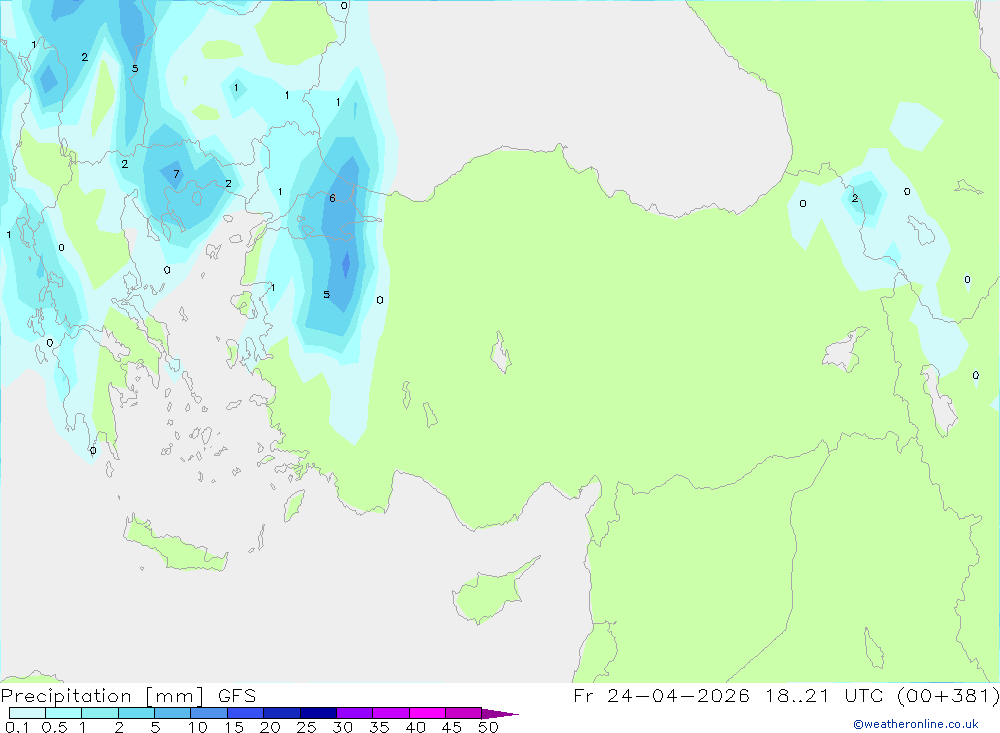Open the weatheronline.co.uk copyright link
The image size is (1000, 733).
tap(916, 724)
